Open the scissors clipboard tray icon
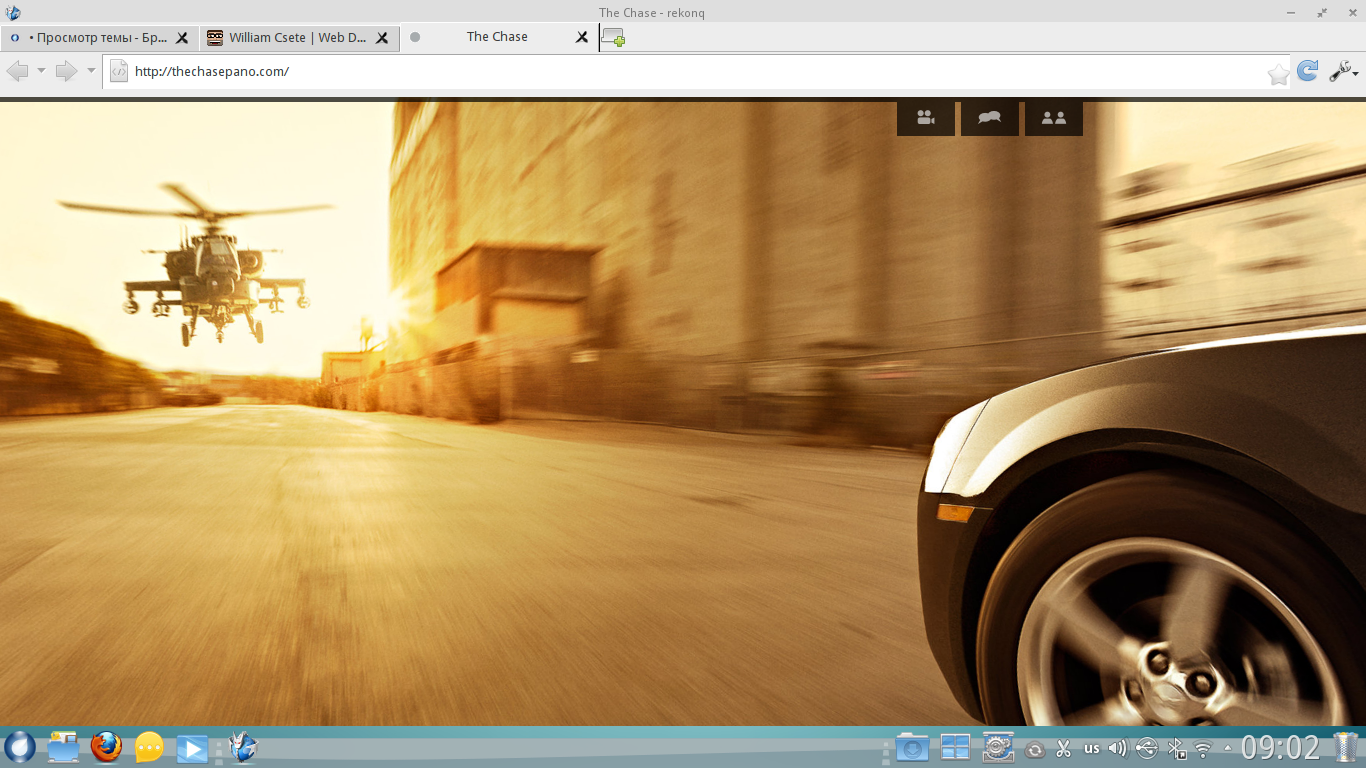 (x=1063, y=748)
